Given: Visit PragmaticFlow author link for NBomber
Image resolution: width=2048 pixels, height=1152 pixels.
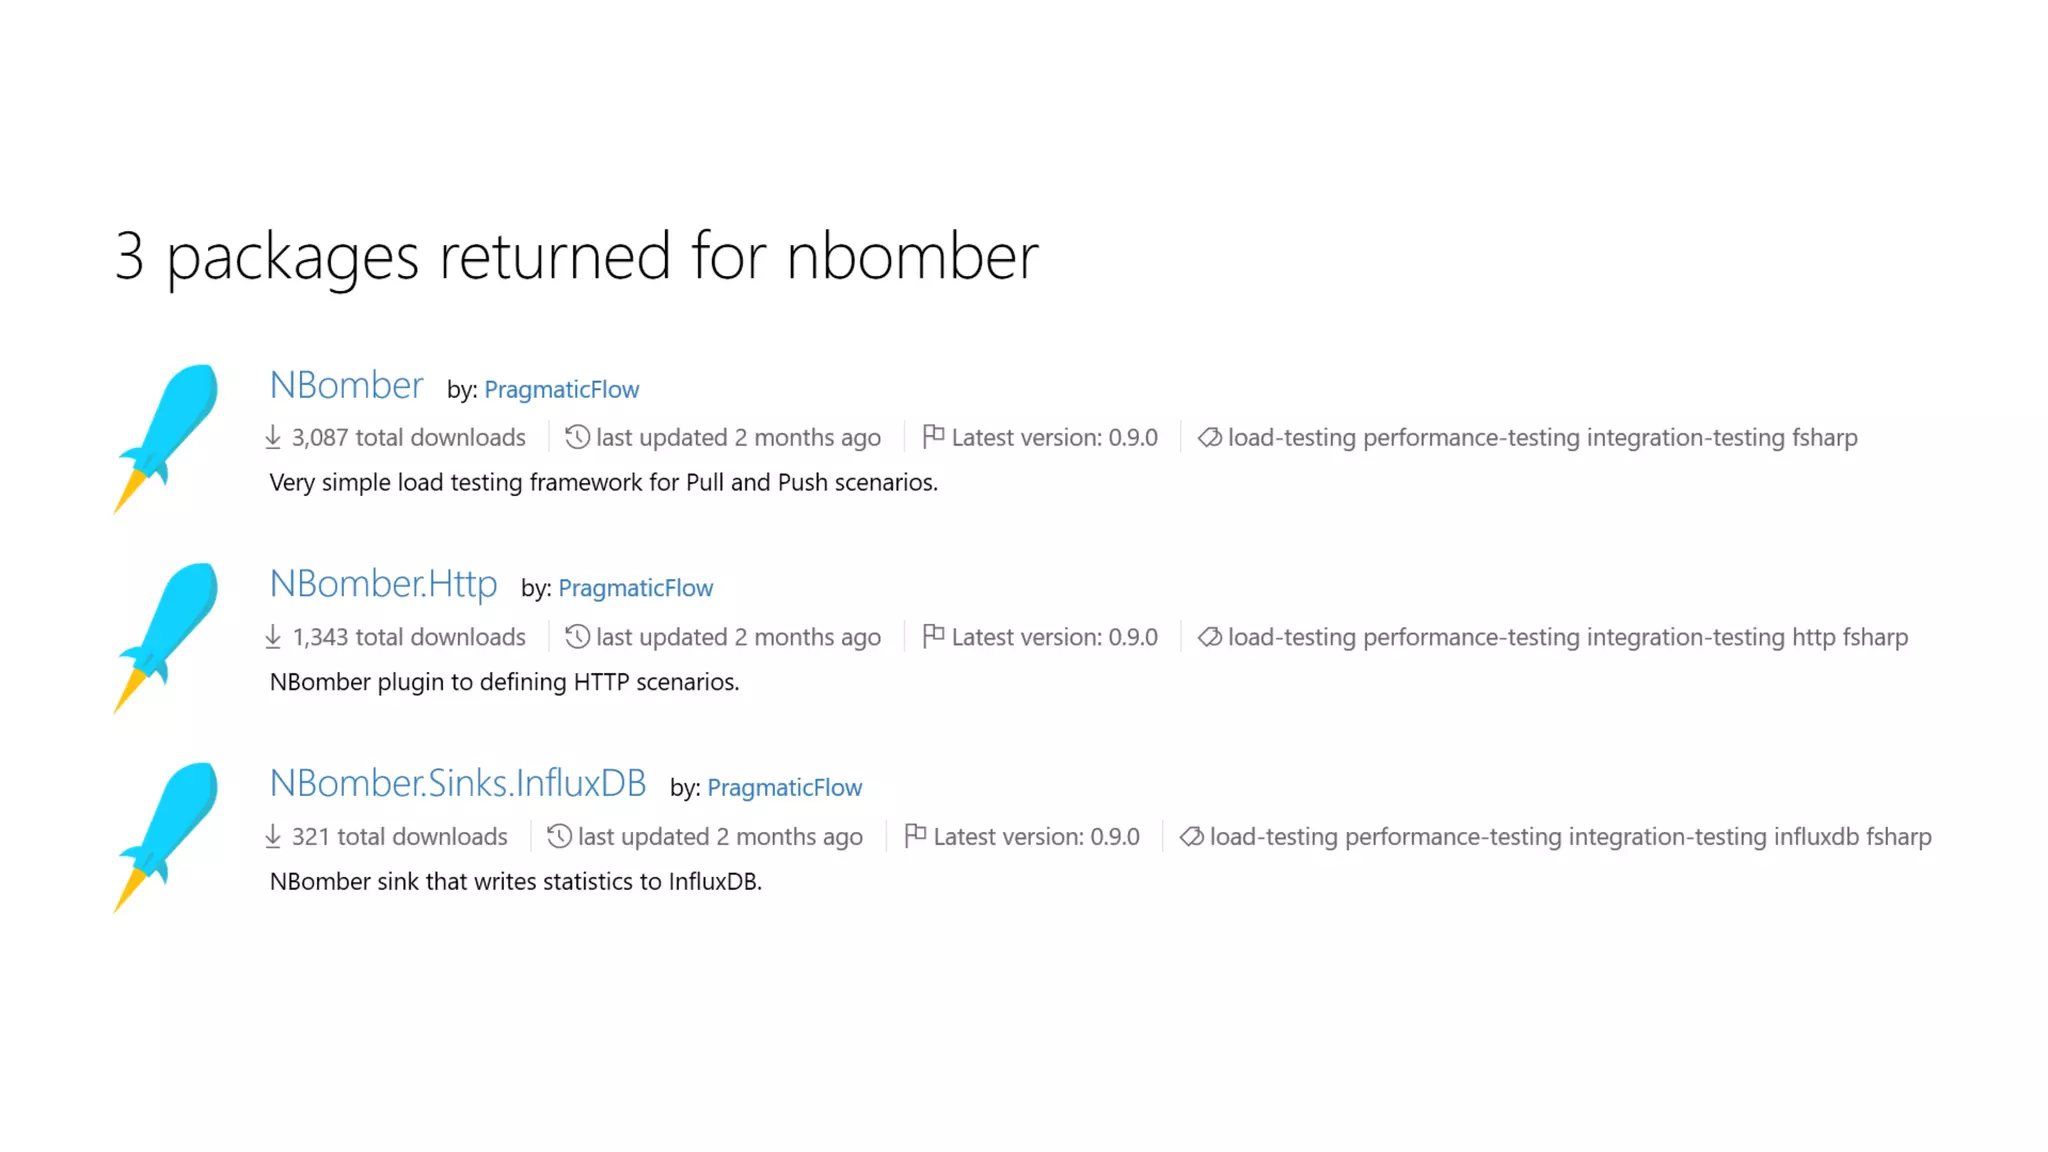Looking at the screenshot, I should 561,390.
